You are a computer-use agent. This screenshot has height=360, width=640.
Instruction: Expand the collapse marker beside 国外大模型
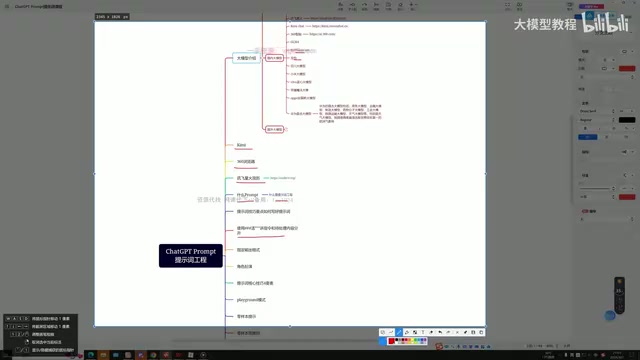[x=286, y=129]
